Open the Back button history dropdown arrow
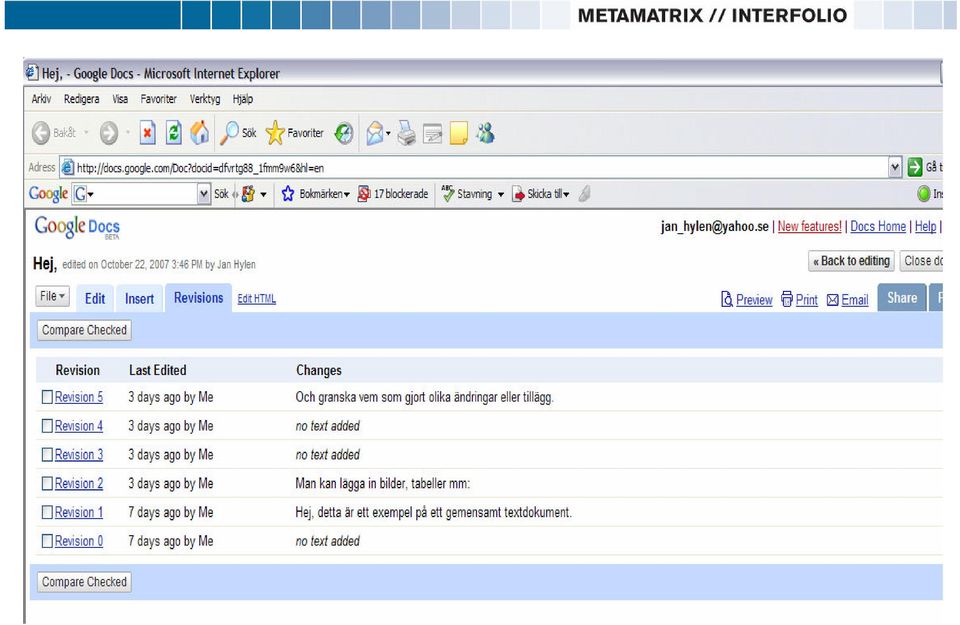Image resolution: width=960 pixels, height=625 pixels. [x=86, y=132]
